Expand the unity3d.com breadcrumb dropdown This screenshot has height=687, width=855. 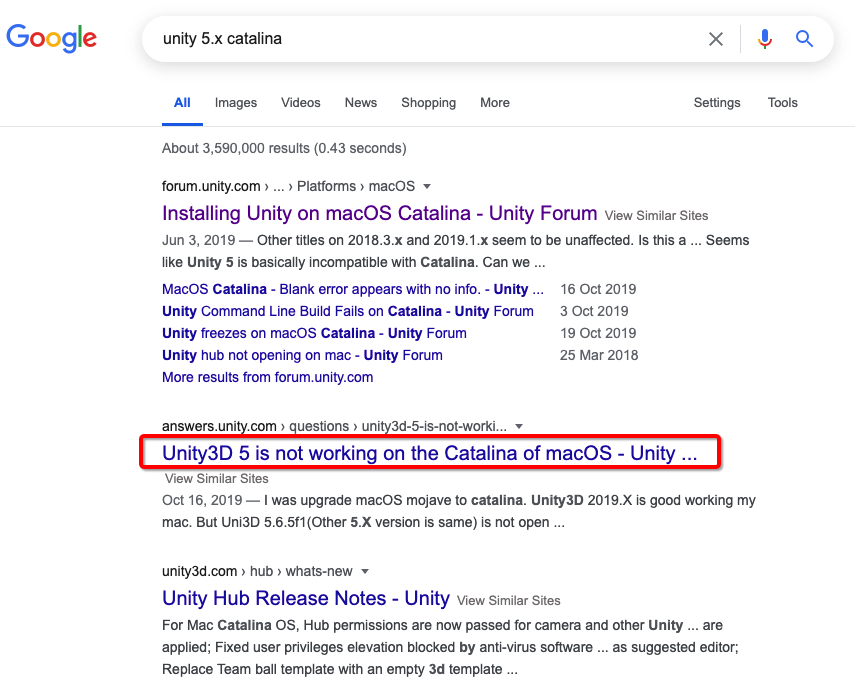tap(364, 571)
